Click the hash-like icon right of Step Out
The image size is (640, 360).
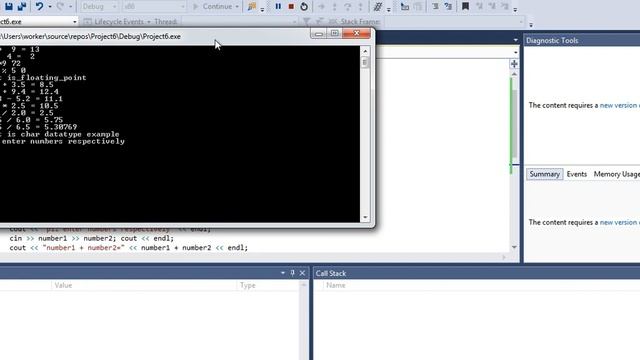pyautogui.click(x=378, y=6)
